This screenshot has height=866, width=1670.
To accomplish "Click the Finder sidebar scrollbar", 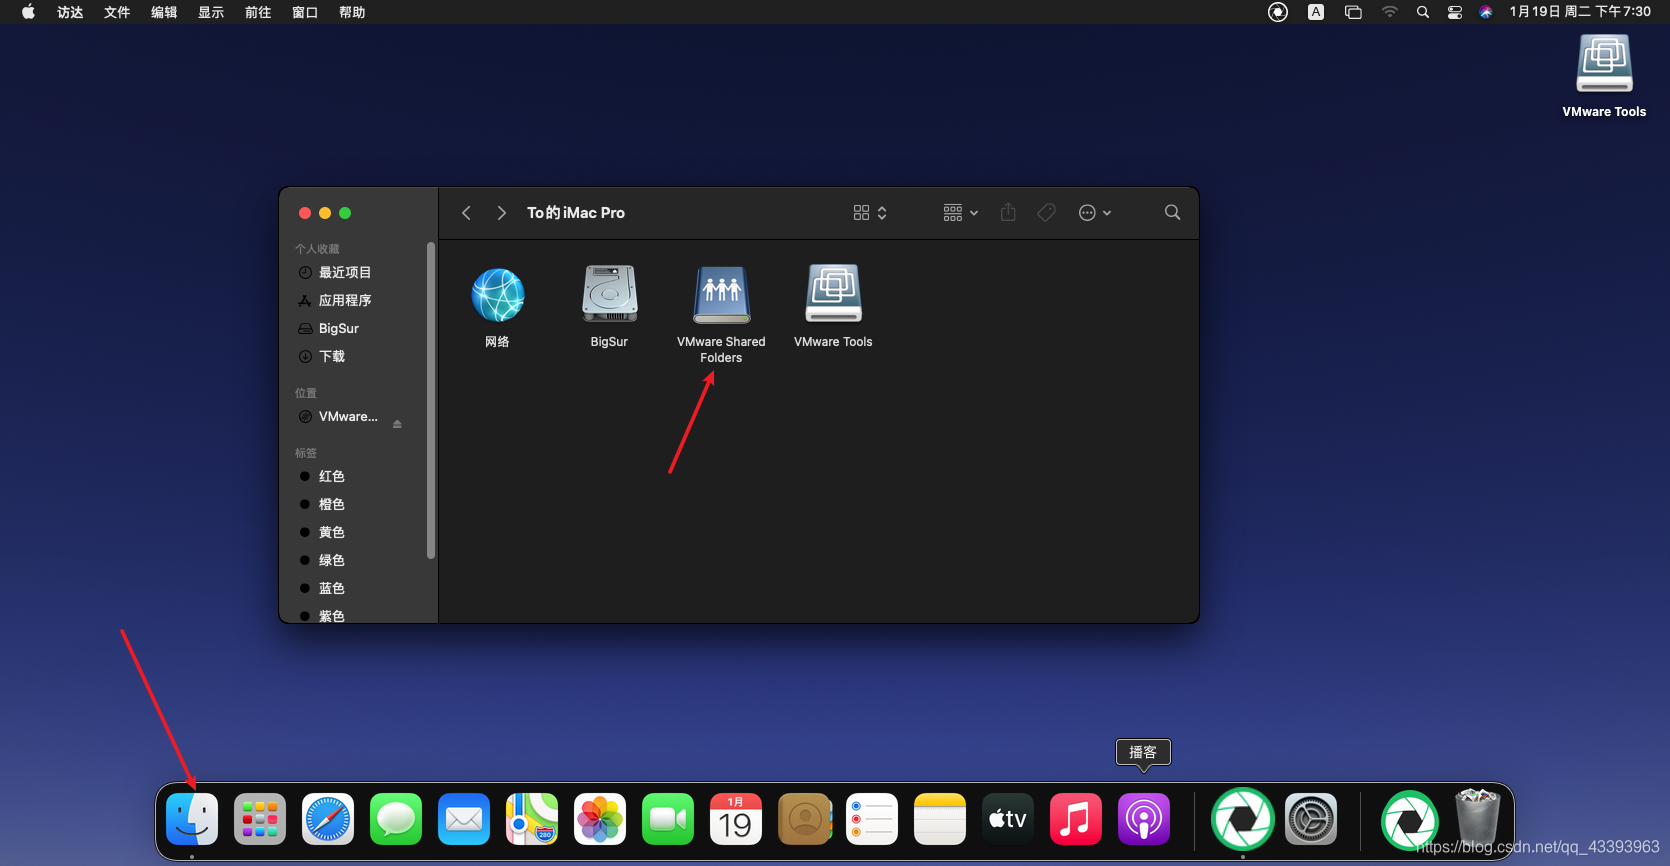I will tap(431, 400).
